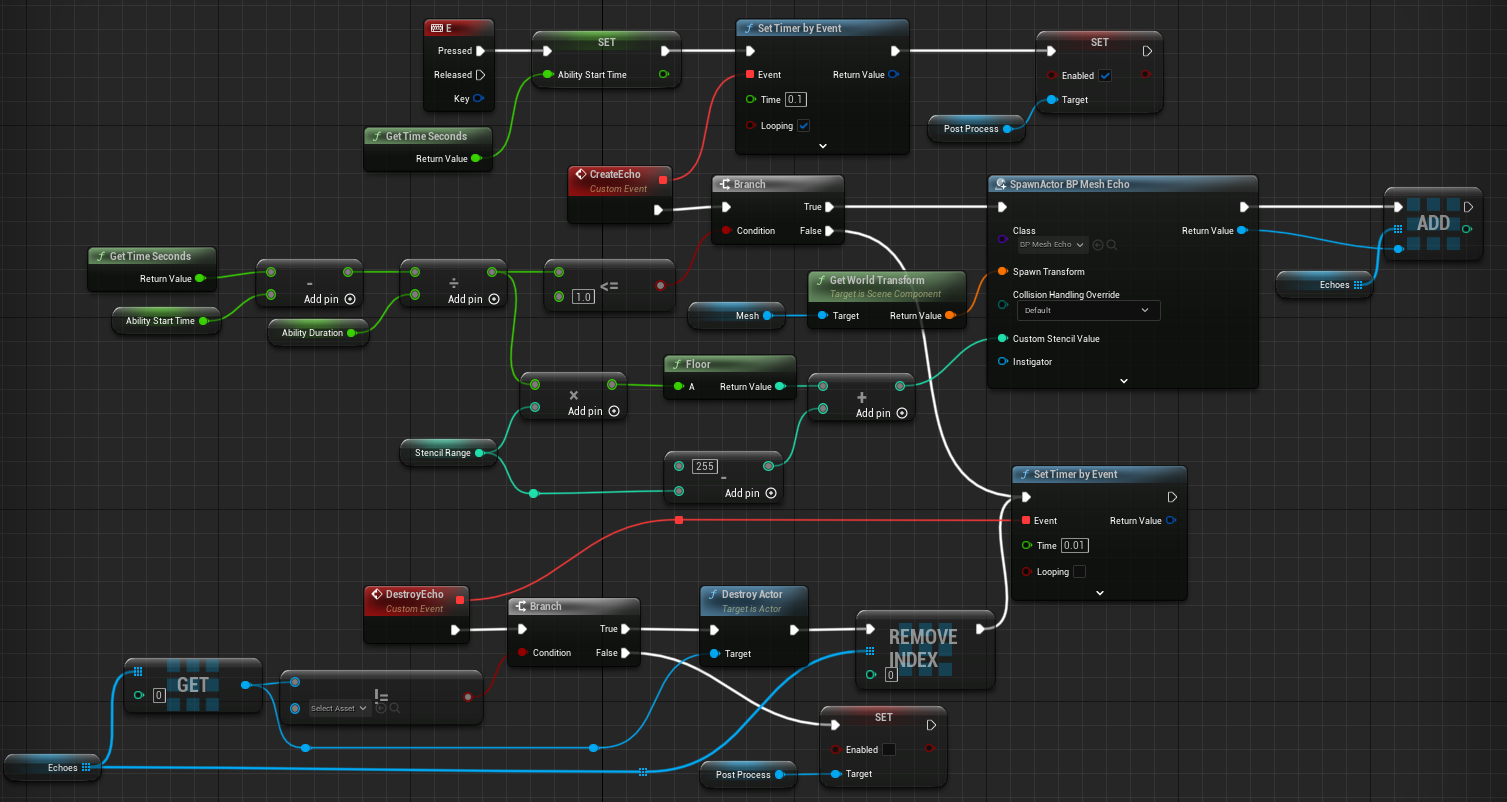1507x802 pixels.
Task: Open the Collision Handling Override Default dropdown
Action: pos(1086,311)
